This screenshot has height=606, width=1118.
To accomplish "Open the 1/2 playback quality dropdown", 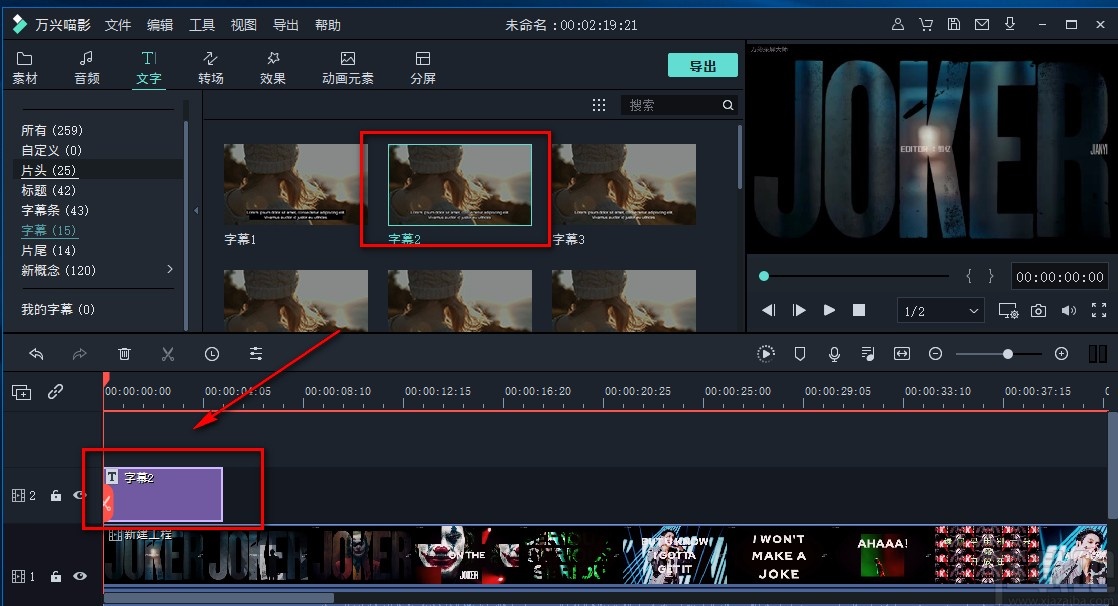I will (939, 310).
